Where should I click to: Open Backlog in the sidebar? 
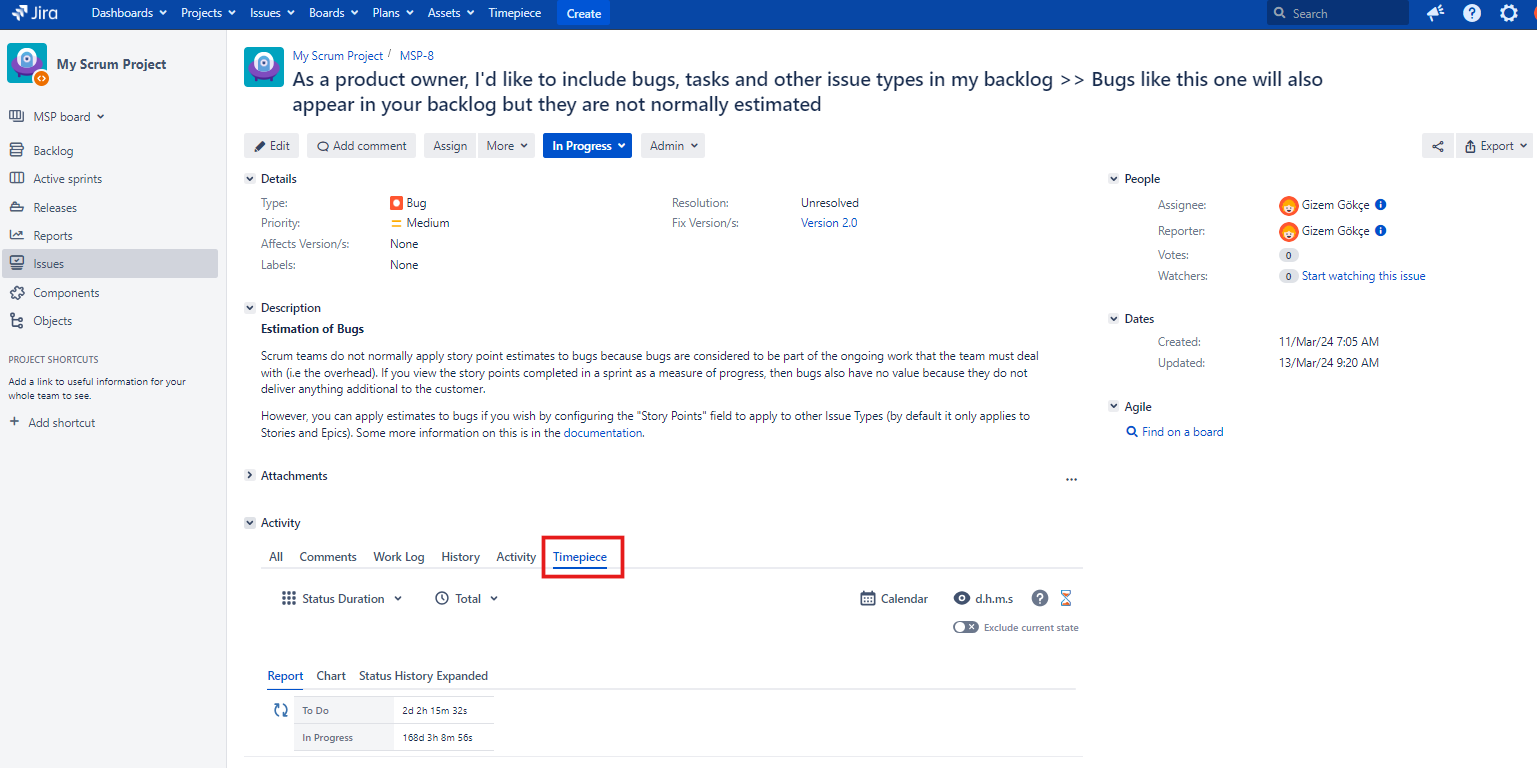click(x=53, y=151)
